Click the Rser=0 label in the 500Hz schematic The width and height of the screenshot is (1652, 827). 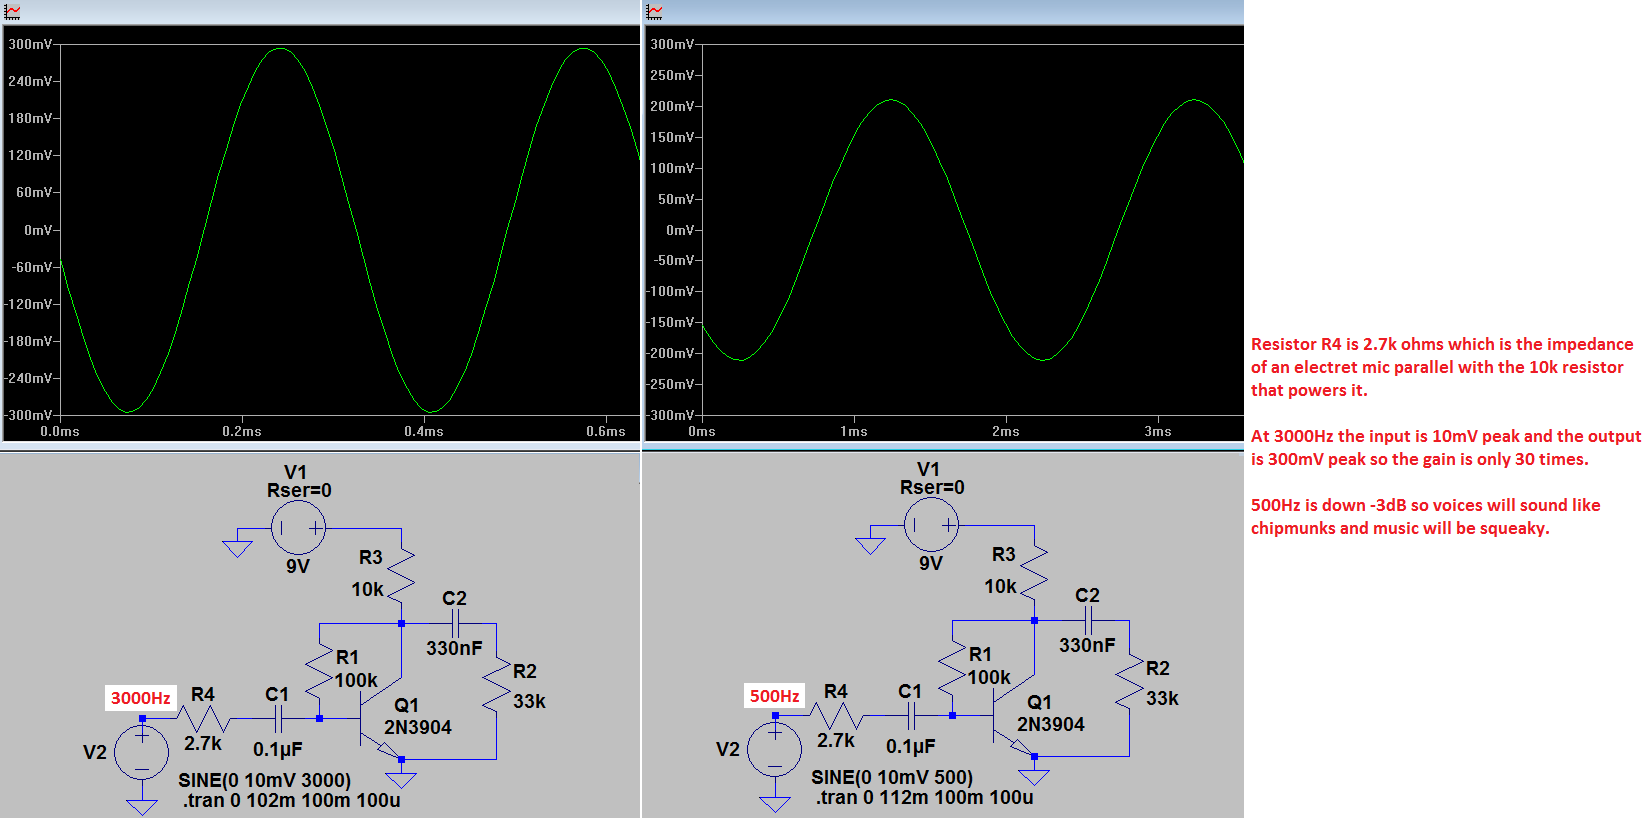coord(932,488)
